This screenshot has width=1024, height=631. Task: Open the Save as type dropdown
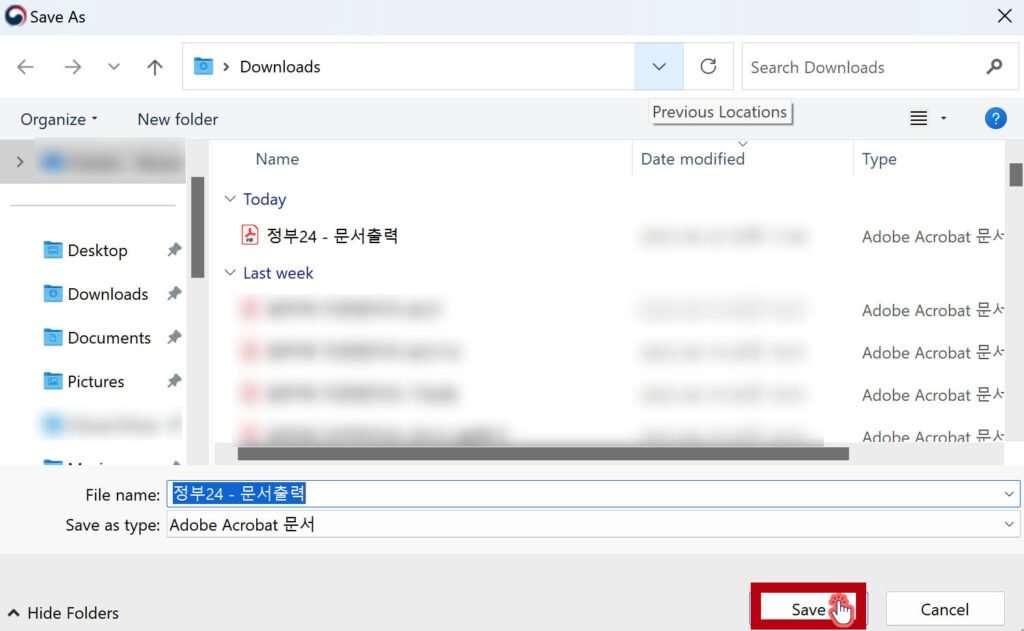(x=1008, y=524)
